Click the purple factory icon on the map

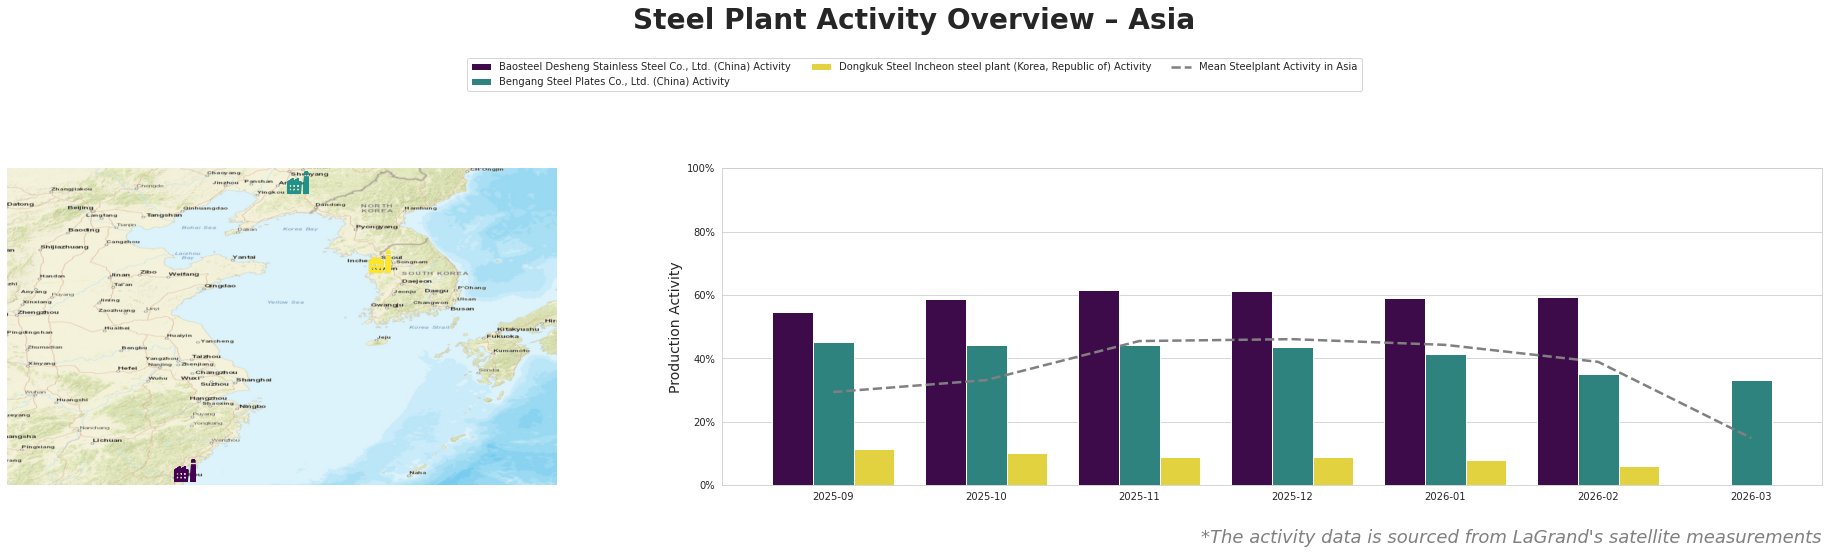[185, 472]
